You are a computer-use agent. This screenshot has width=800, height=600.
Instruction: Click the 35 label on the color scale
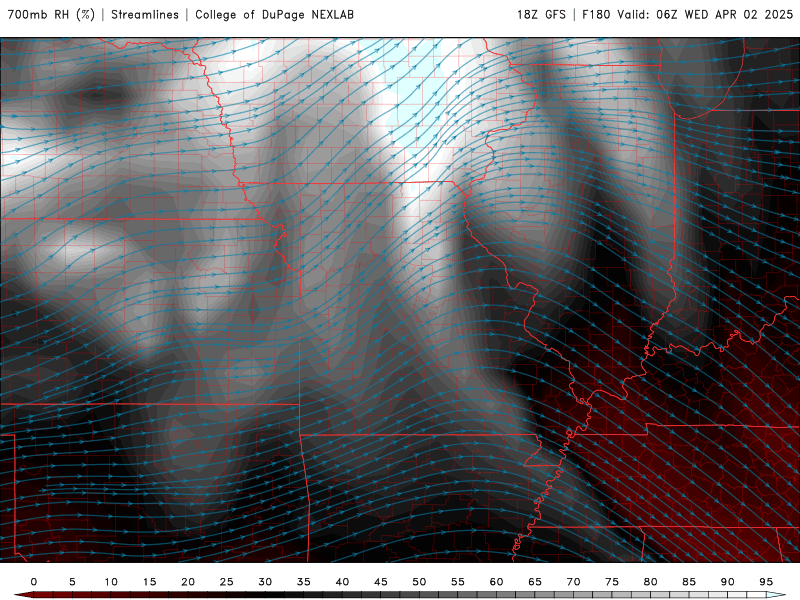(x=304, y=582)
